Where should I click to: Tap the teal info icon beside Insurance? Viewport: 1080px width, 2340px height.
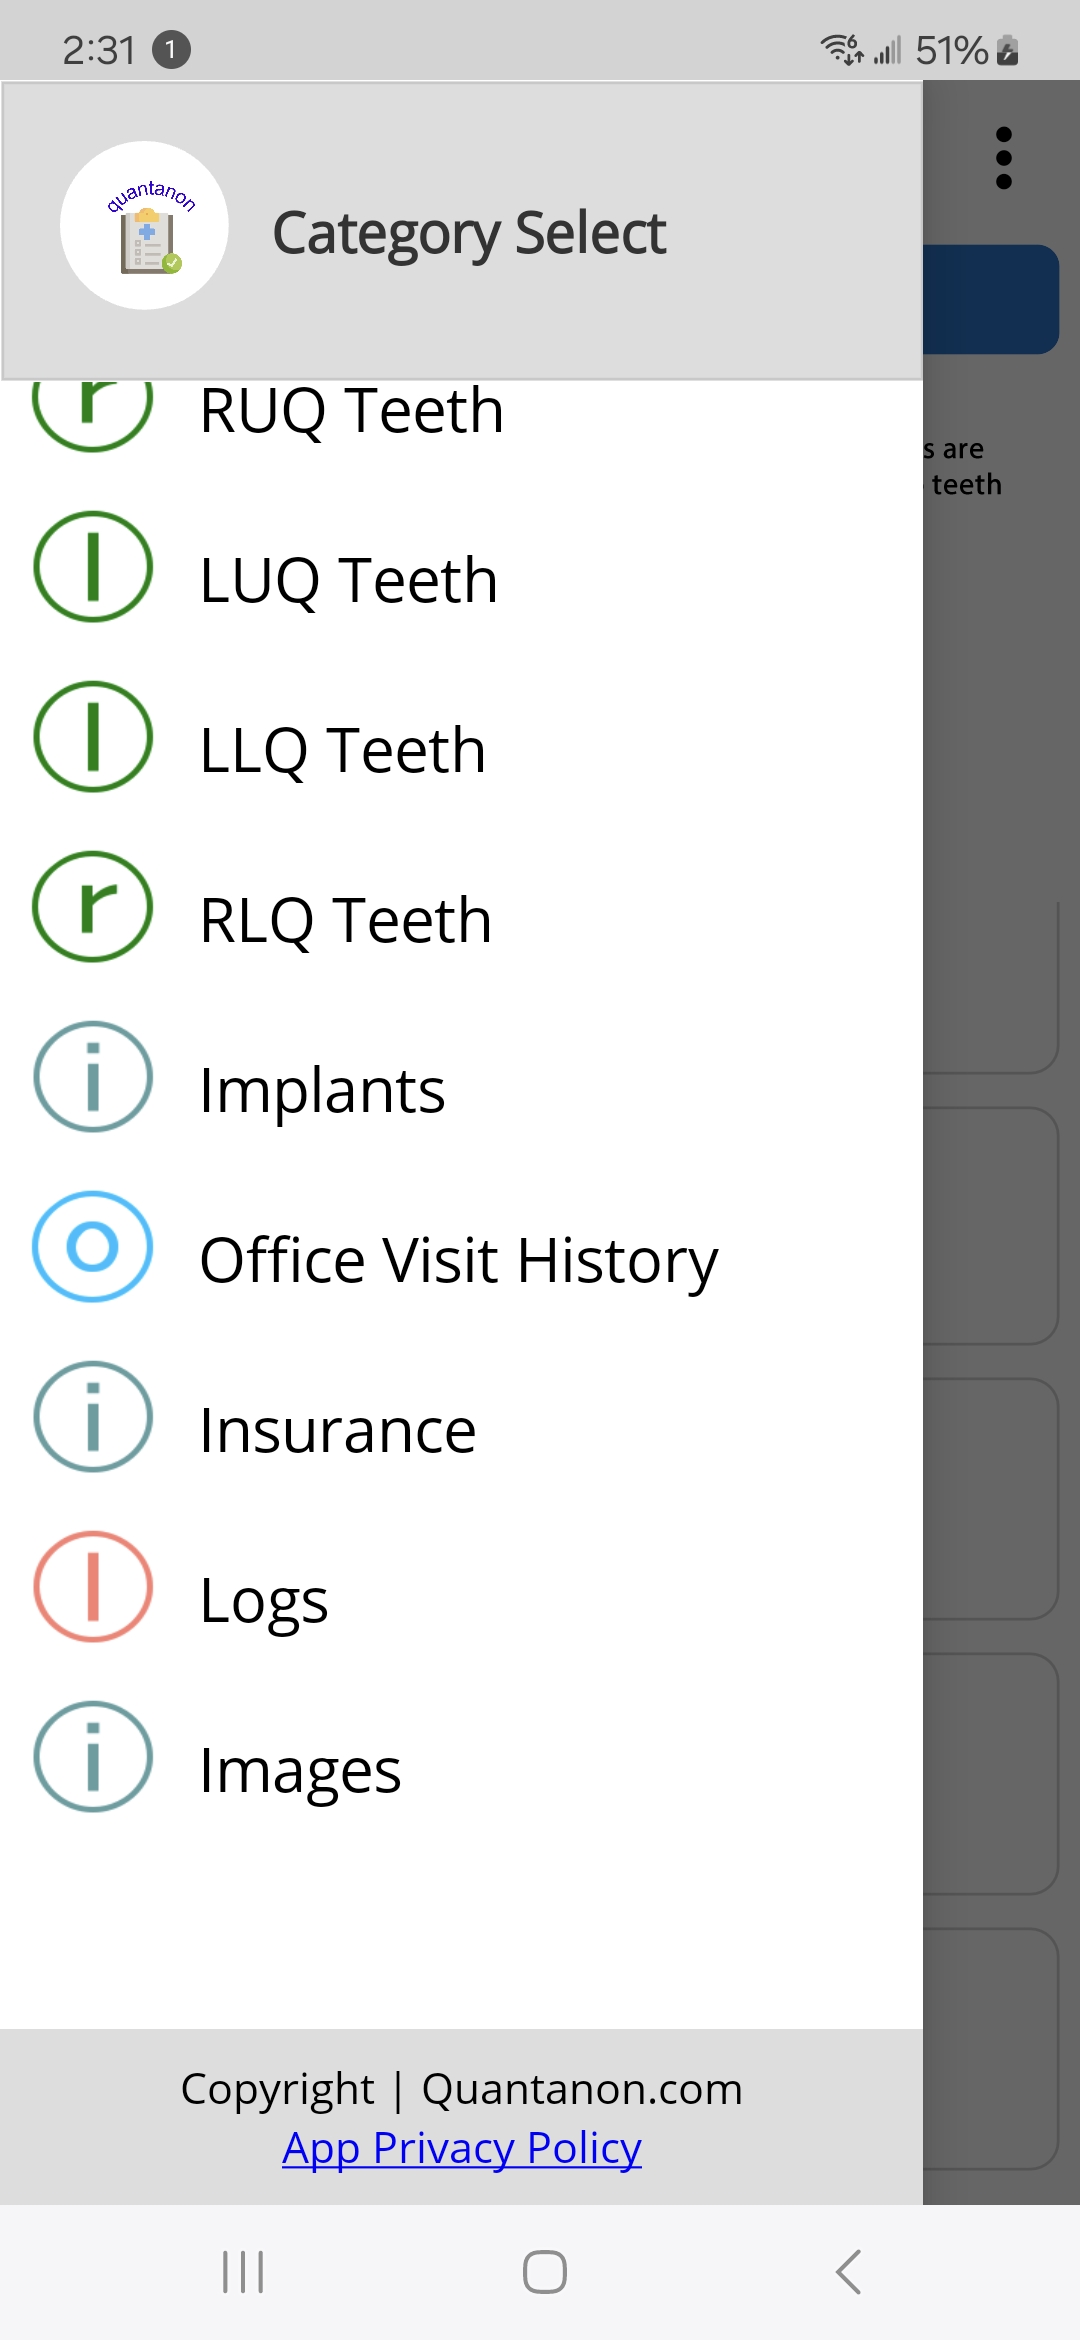coord(93,1417)
